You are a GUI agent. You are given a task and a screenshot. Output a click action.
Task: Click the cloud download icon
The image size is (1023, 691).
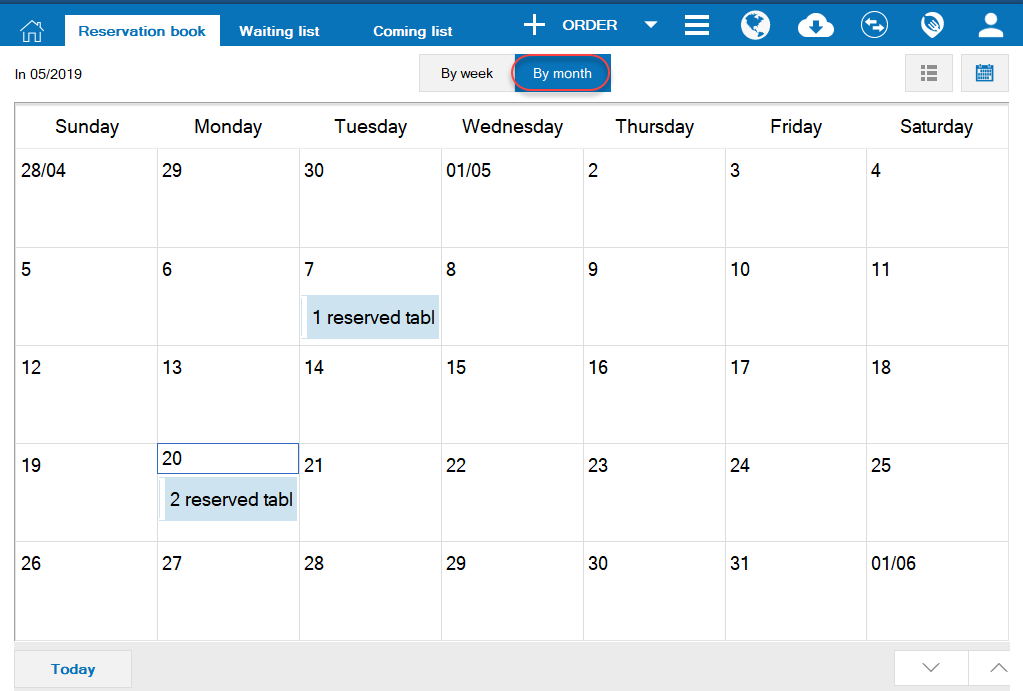(x=816, y=26)
